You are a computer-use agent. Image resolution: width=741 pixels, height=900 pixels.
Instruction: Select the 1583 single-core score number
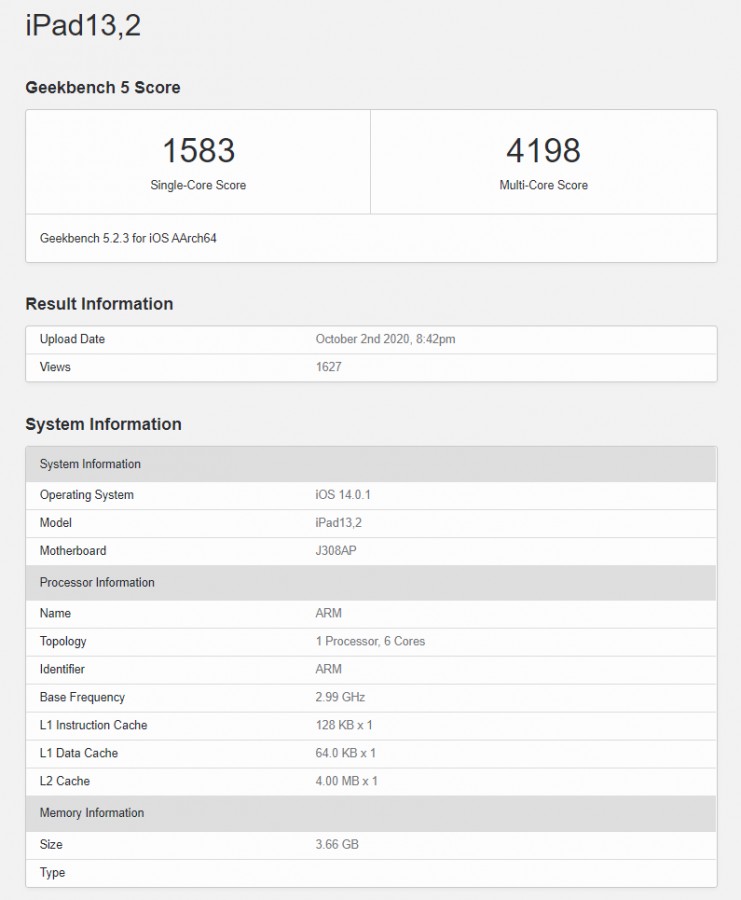pos(198,151)
